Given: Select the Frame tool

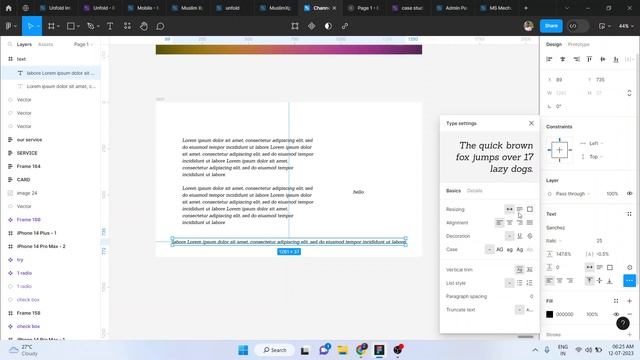Looking at the screenshot, I should point(51,26).
